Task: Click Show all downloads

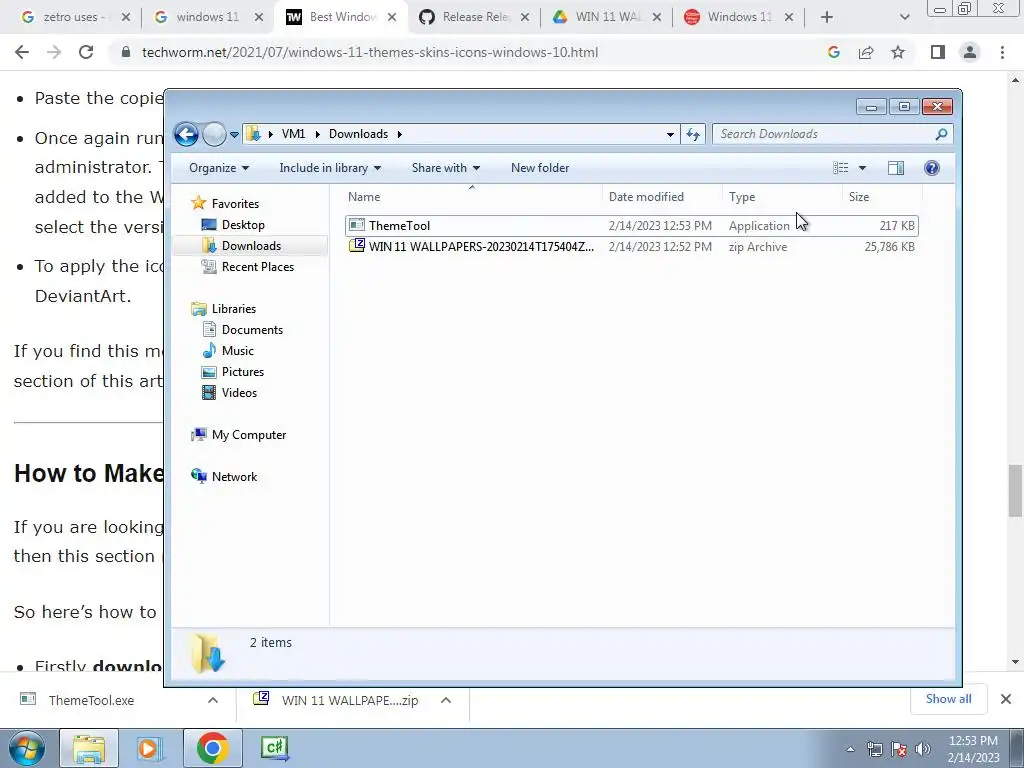Action: [x=948, y=699]
